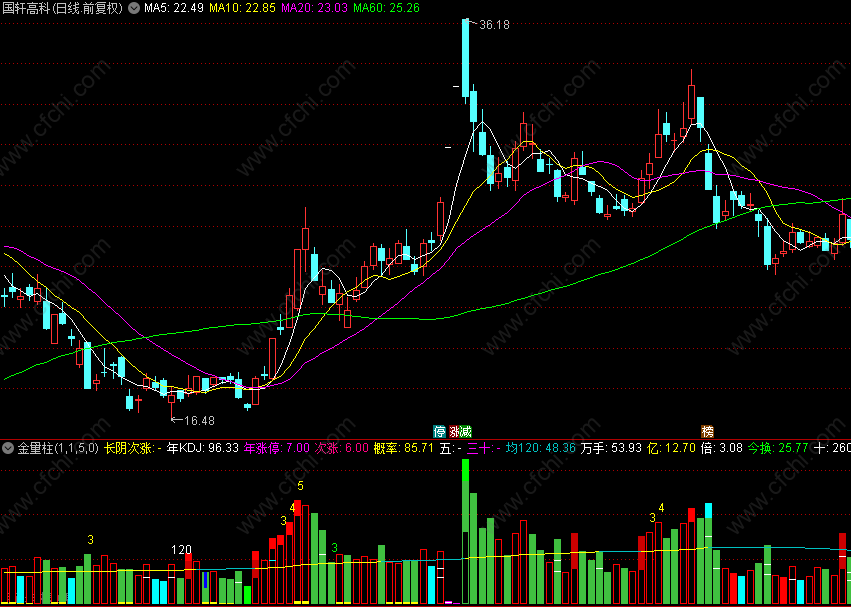Open the 金里柱 indicator dropdown arrow
The image size is (851, 607).
[8, 448]
